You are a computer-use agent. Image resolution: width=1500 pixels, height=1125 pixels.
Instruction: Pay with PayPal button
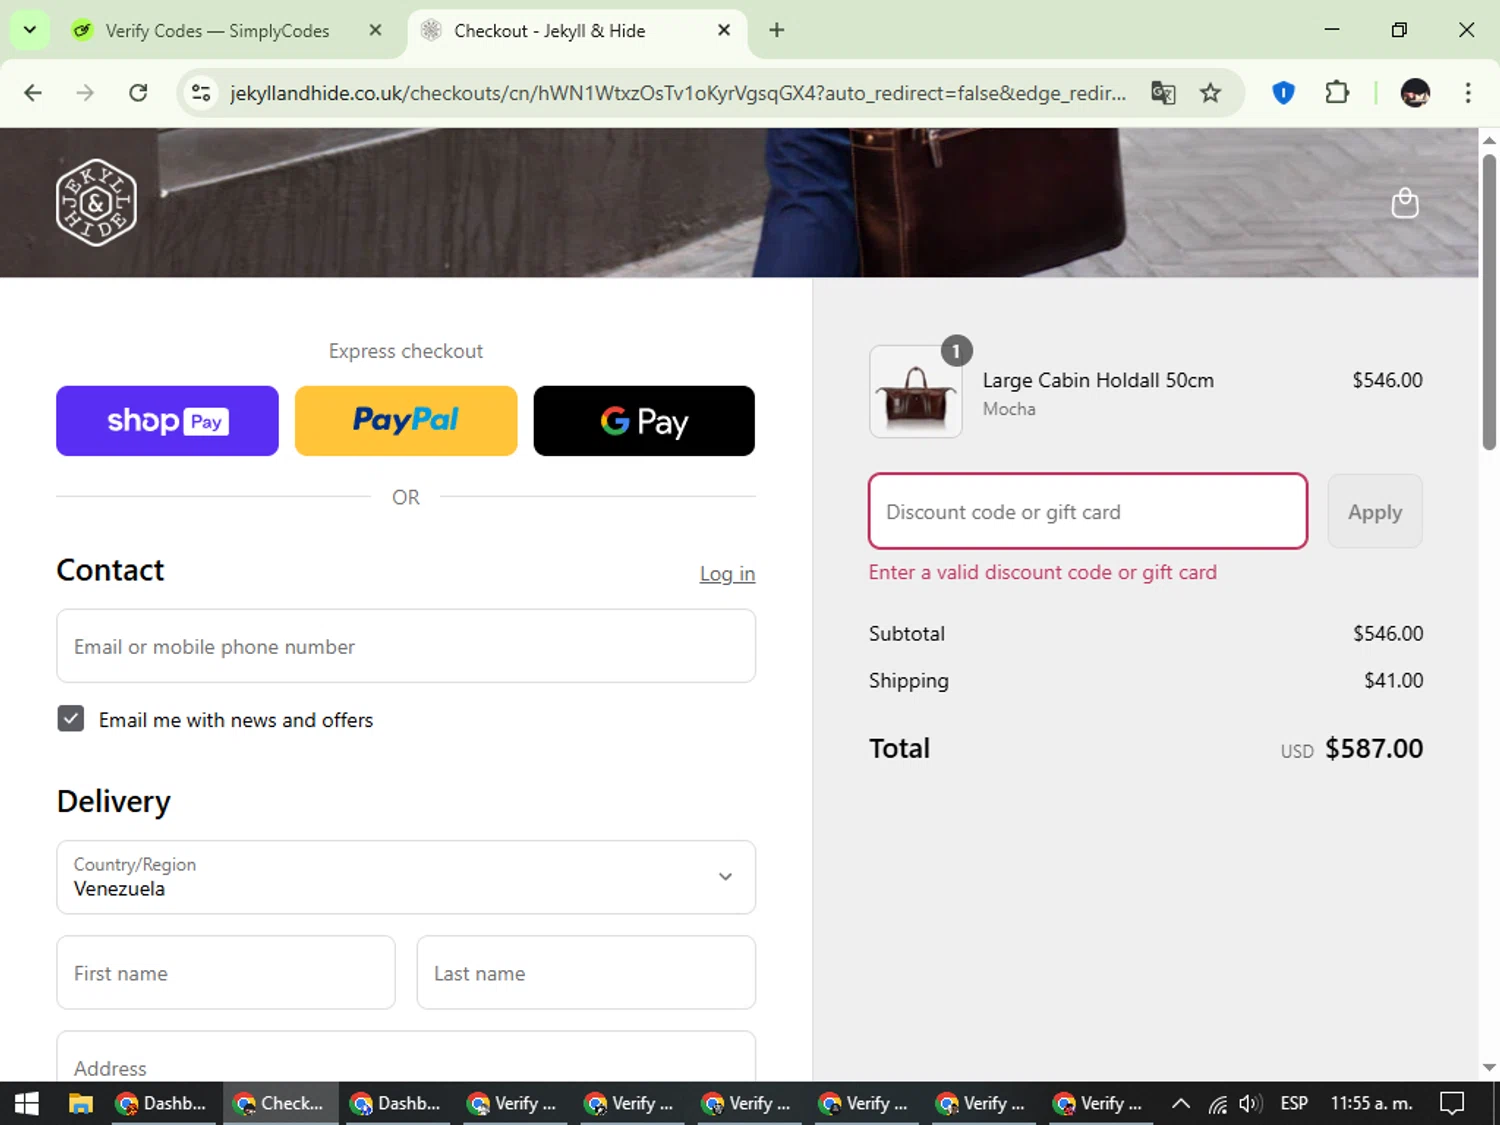pos(406,421)
